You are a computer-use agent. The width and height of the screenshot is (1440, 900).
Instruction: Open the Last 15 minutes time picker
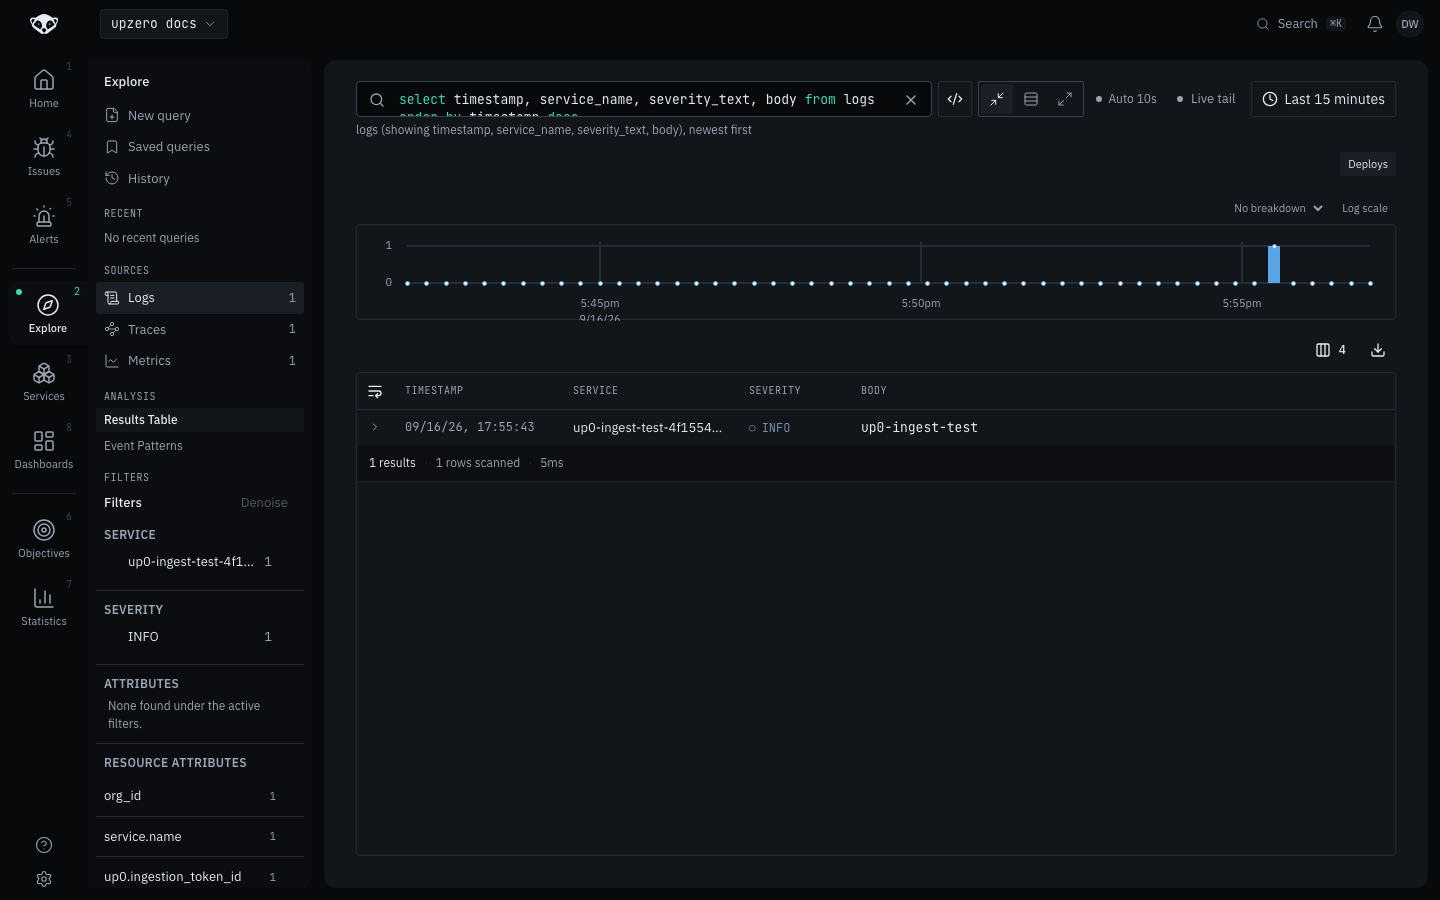pyautogui.click(x=1323, y=99)
